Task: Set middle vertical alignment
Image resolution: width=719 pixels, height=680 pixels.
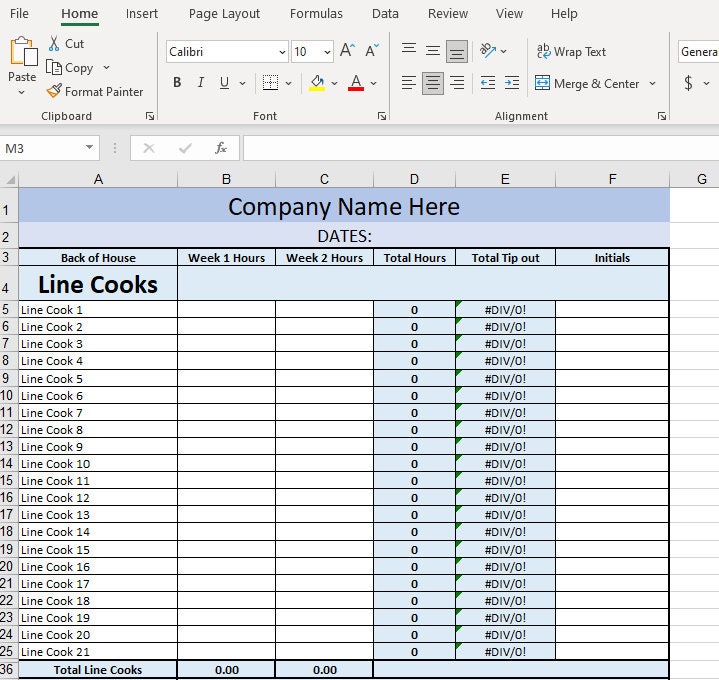Action: [x=432, y=50]
